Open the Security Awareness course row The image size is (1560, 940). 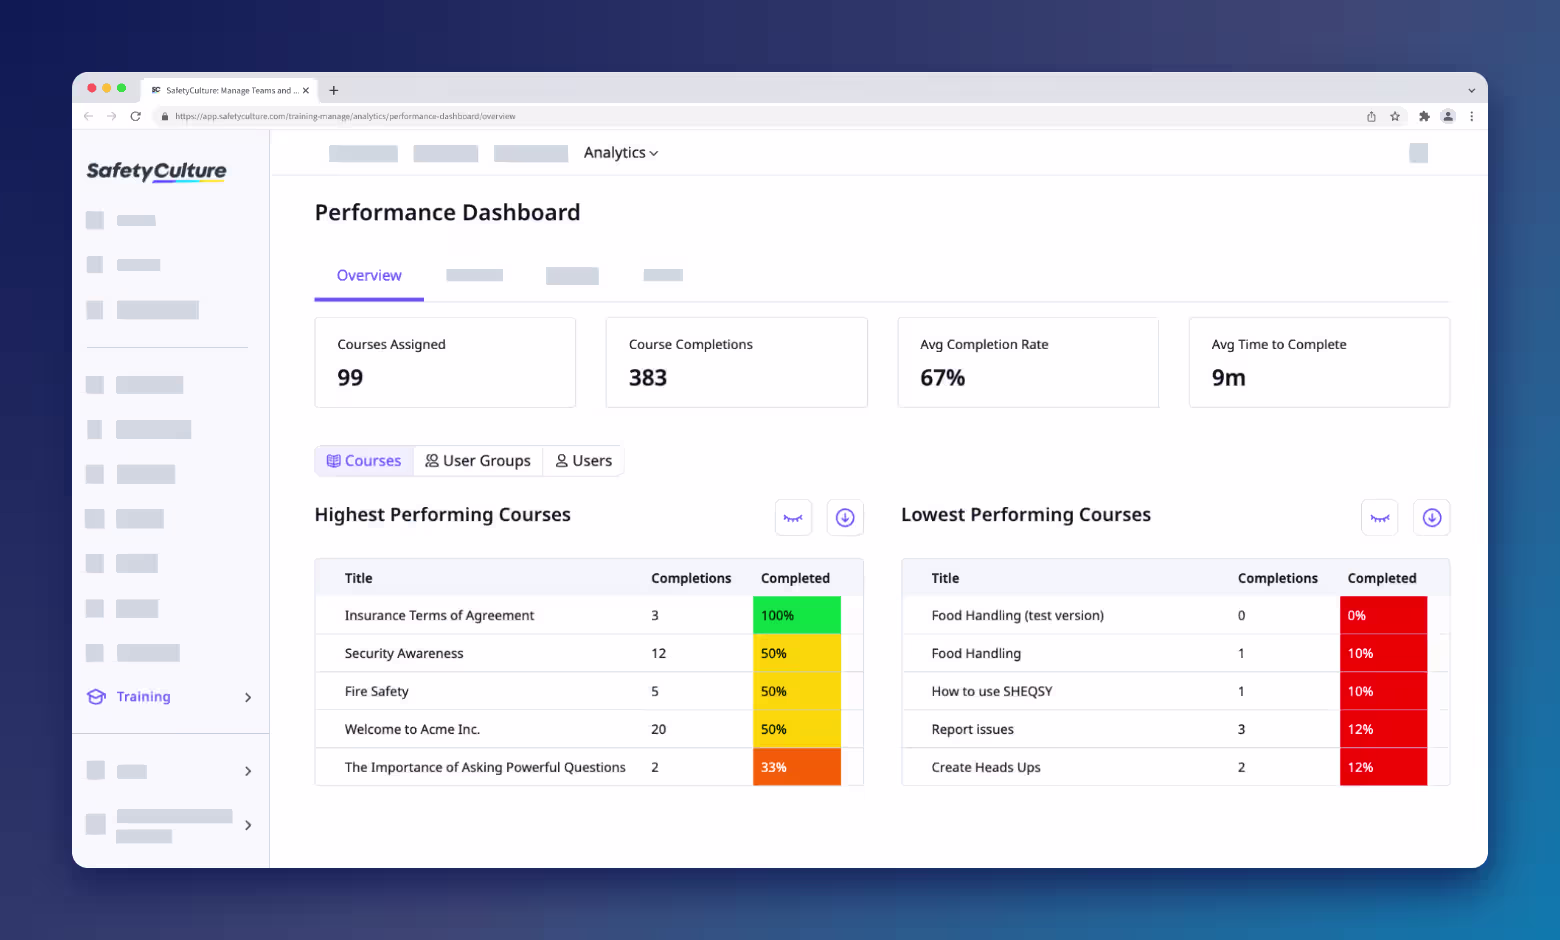(x=589, y=653)
